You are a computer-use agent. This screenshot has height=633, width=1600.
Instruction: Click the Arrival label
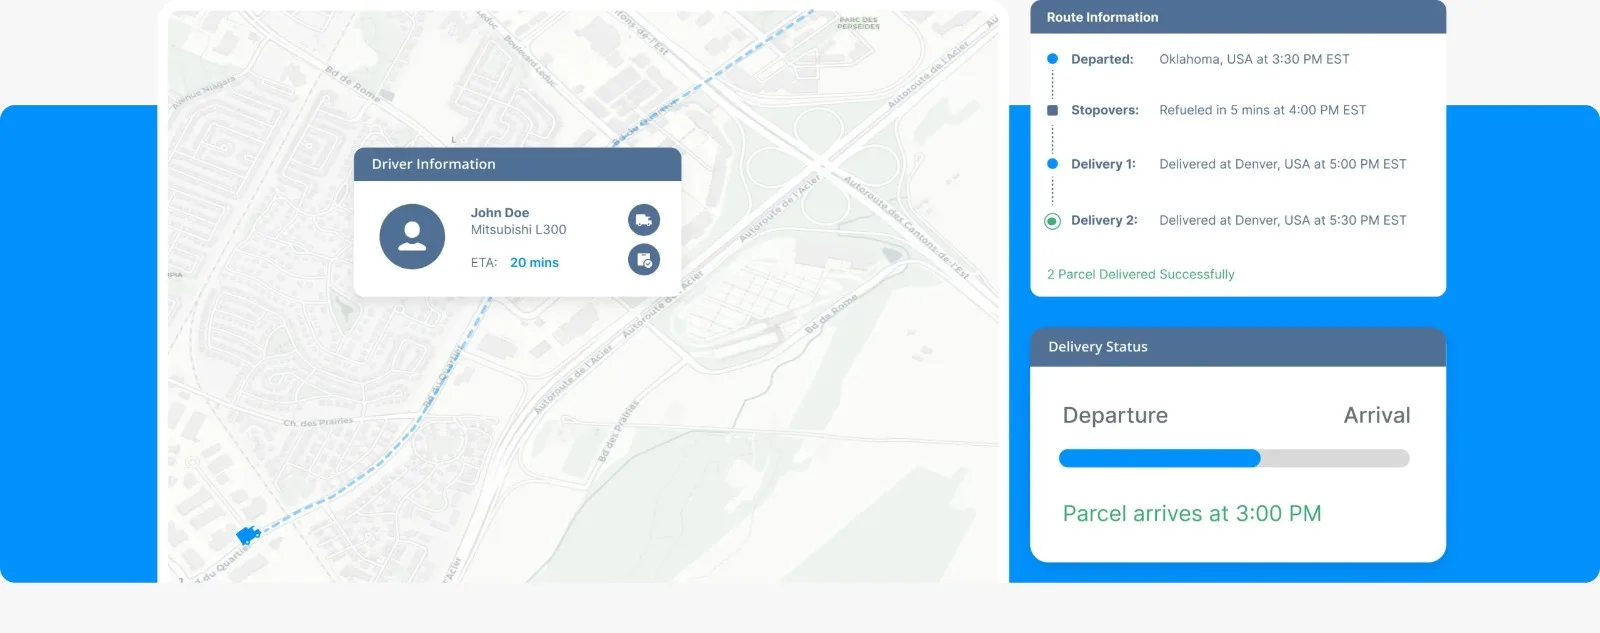click(x=1376, y=415)
